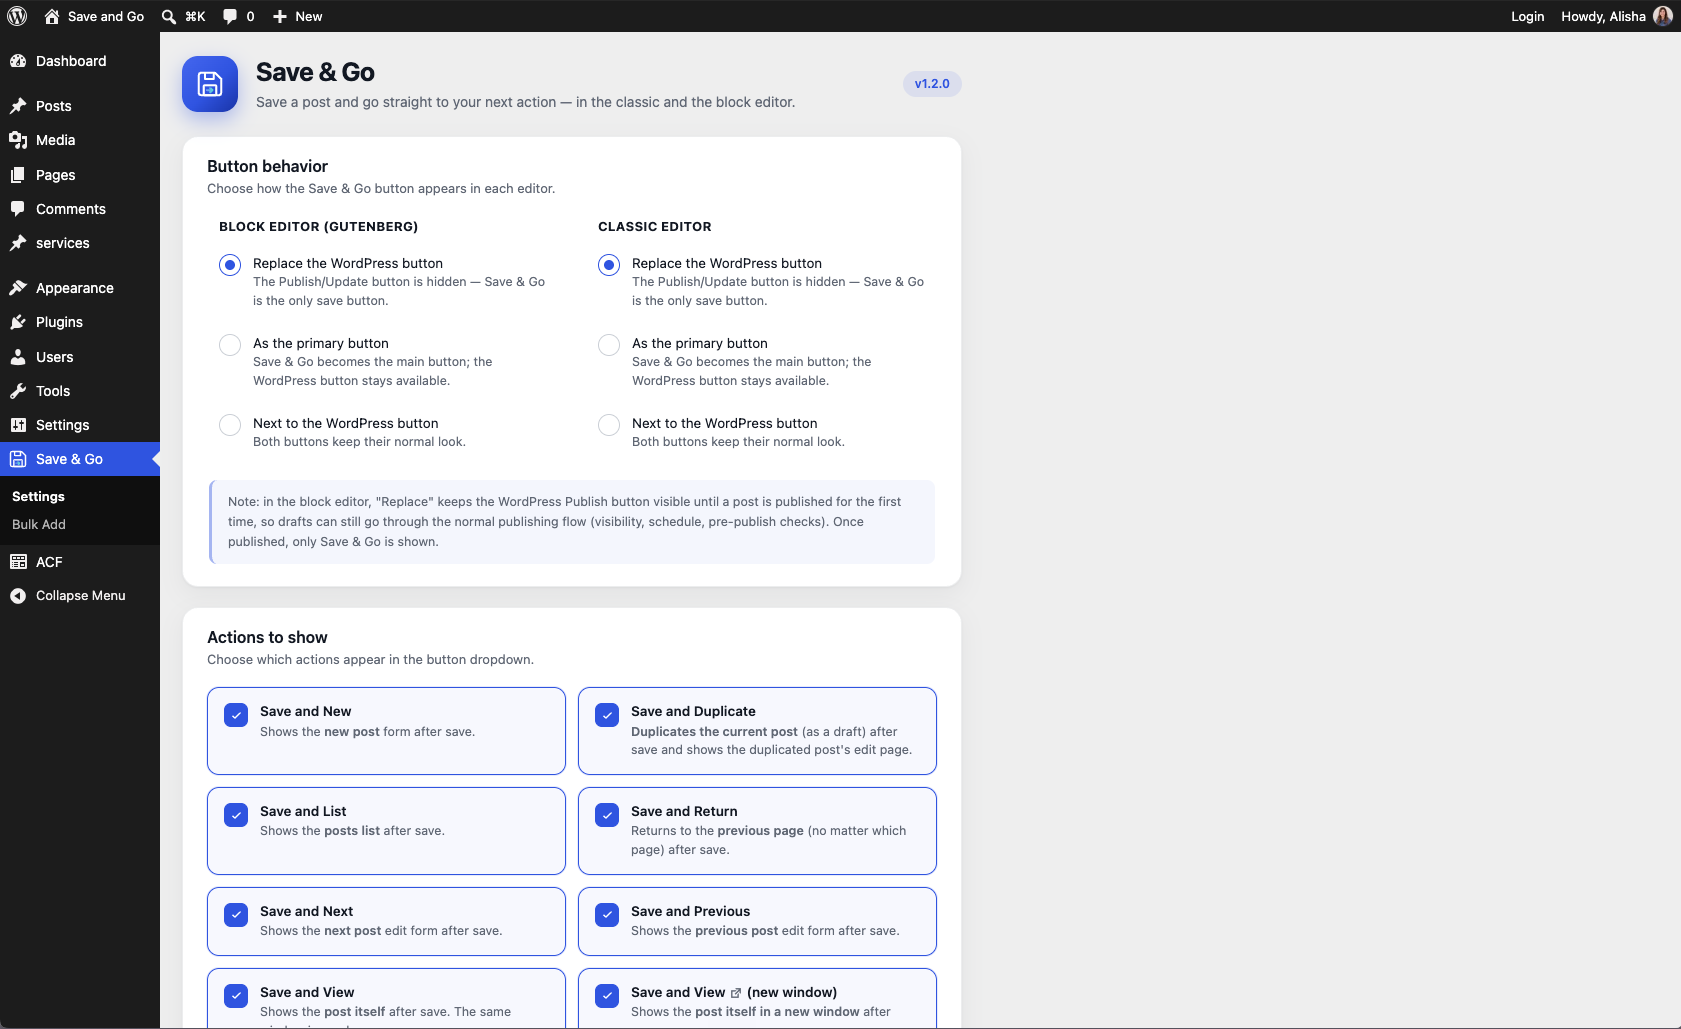This screenshot has height=1029, width=1681.
Task: Select Block editor As the primary button
Action: [230, 345]
